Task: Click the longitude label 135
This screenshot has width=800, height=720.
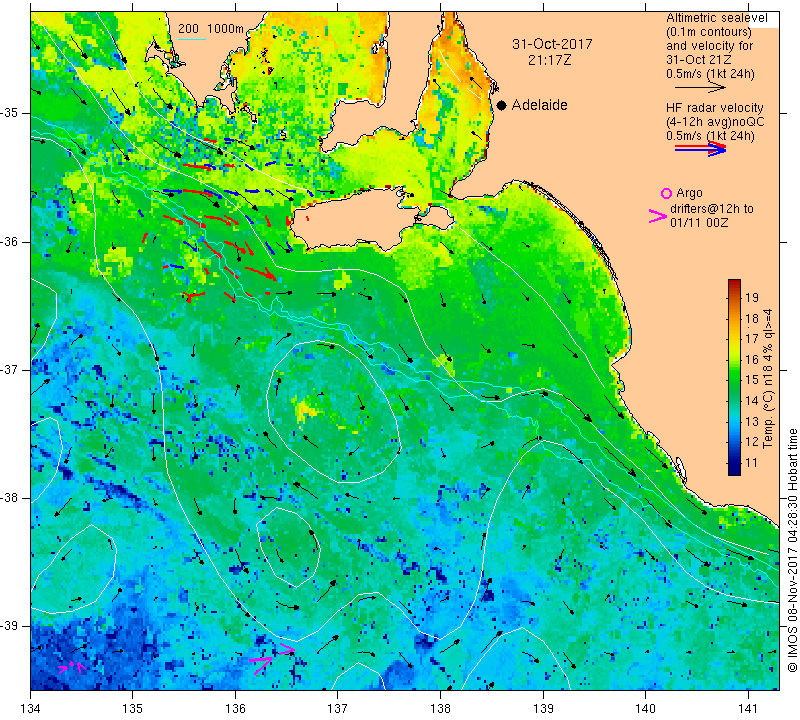Action: (x=133, y=709)
